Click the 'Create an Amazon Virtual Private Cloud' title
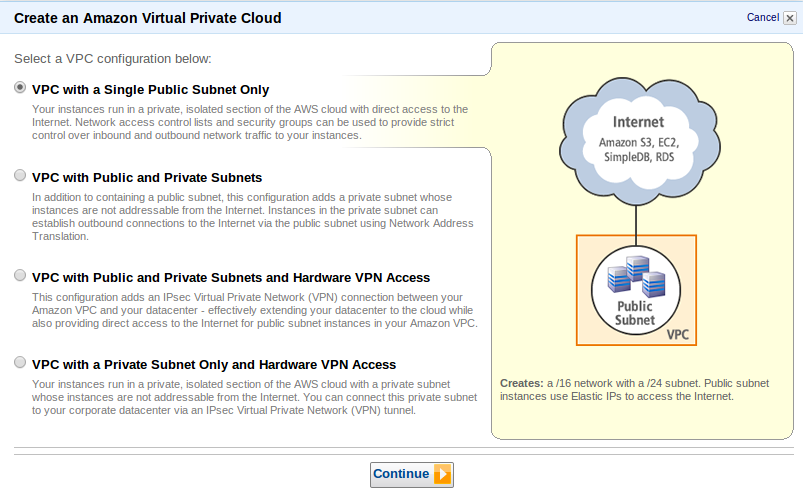 pyautogui.click(x=147, y=18)
